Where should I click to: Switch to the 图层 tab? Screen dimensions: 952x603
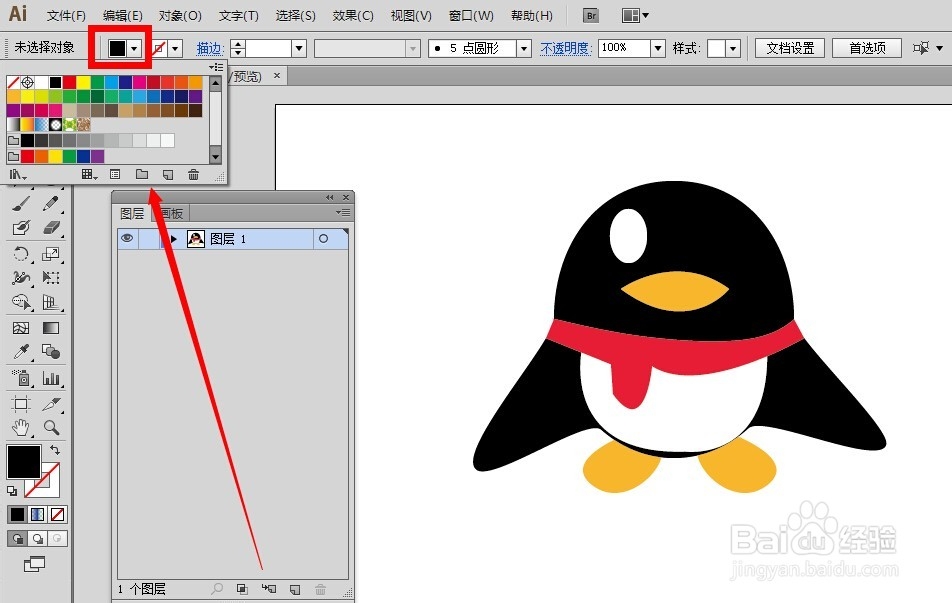tap(132, 214)
